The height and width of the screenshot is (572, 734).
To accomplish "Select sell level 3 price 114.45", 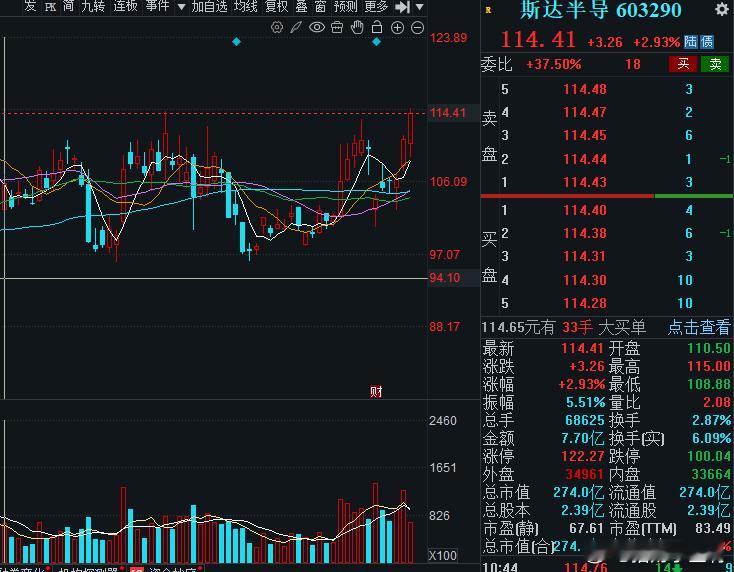I will pyautogui.click(x=585, y=135).
